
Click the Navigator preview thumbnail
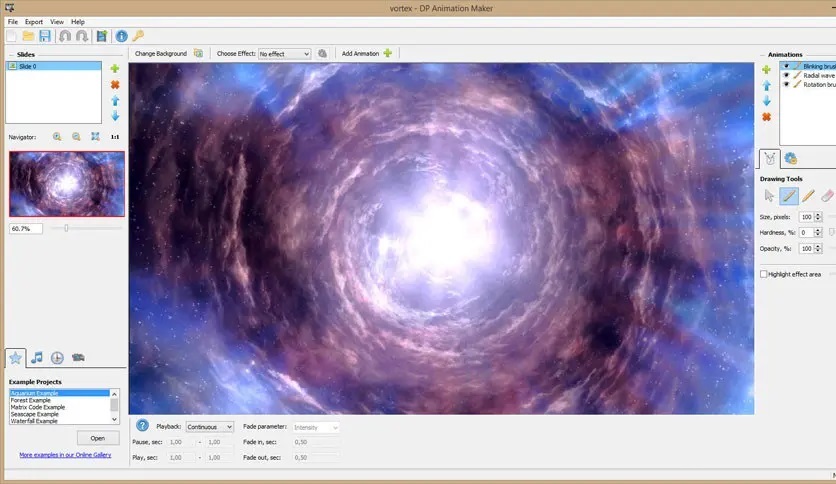[67, 184]
